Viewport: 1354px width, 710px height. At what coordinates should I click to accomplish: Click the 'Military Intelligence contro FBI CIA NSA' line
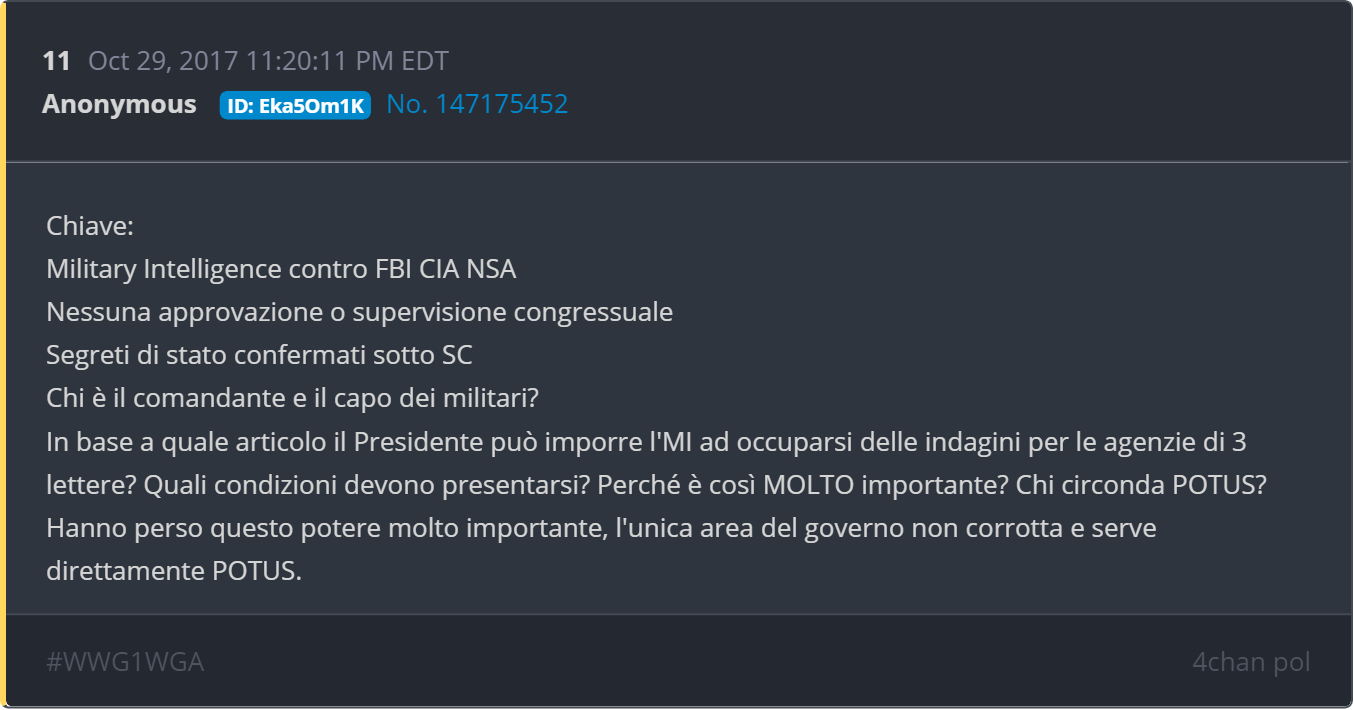281,269
